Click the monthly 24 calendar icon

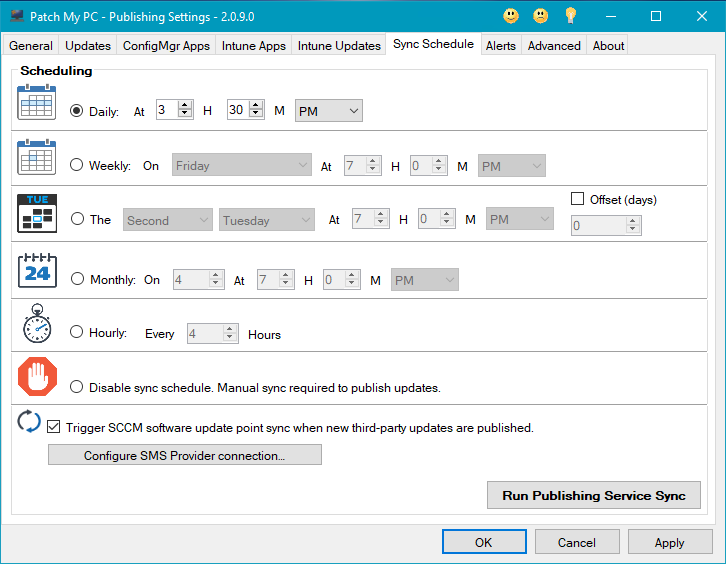(36, 272)
